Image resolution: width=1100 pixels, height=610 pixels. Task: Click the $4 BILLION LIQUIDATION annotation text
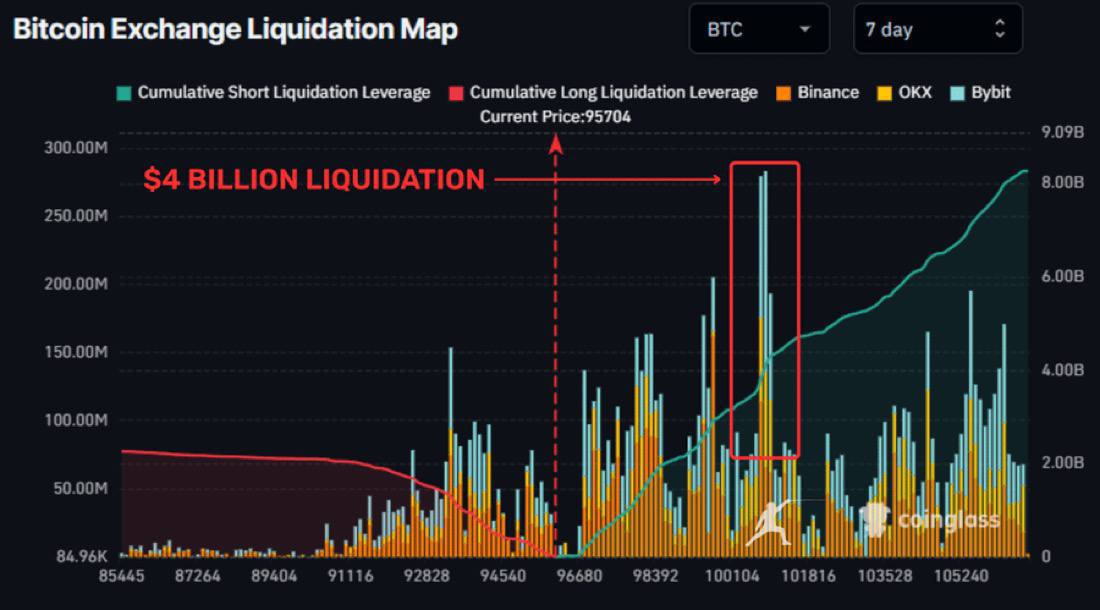click(x=314, y=180)
